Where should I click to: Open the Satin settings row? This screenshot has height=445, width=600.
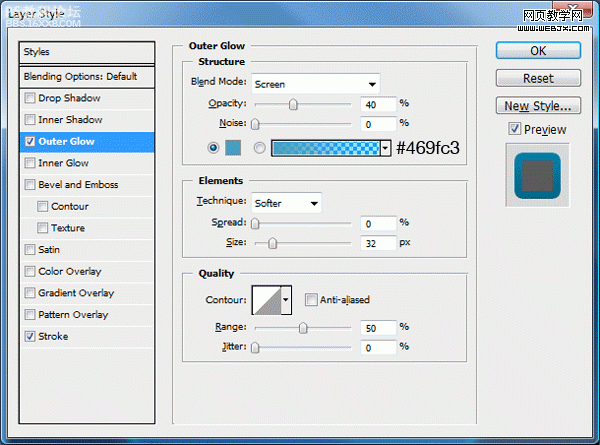click(x=87, y=250)
